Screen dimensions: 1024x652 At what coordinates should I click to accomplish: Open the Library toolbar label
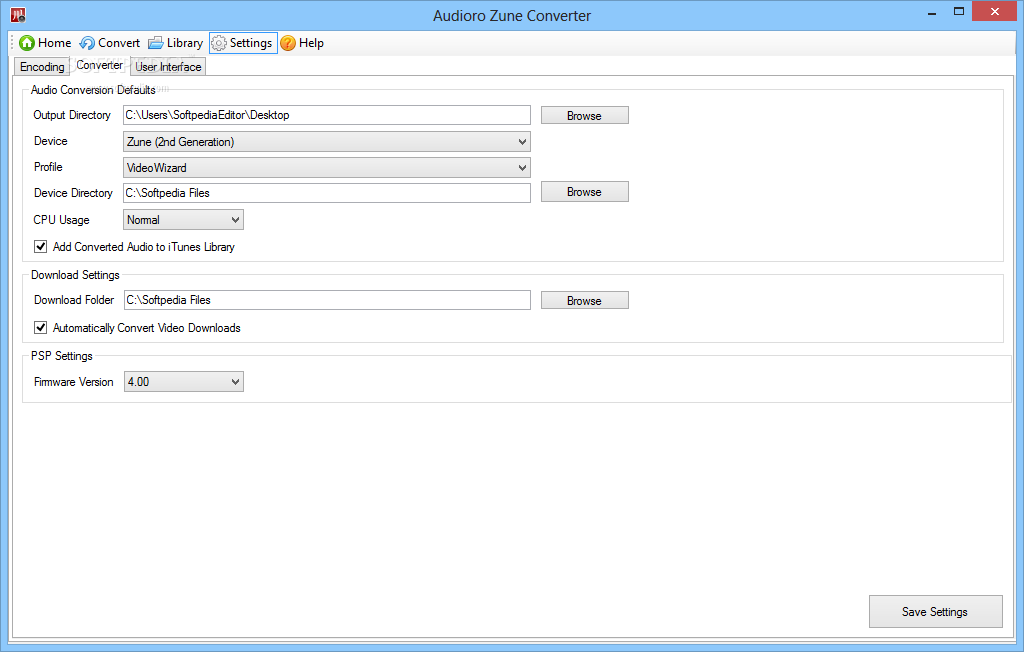pos(185,43)
